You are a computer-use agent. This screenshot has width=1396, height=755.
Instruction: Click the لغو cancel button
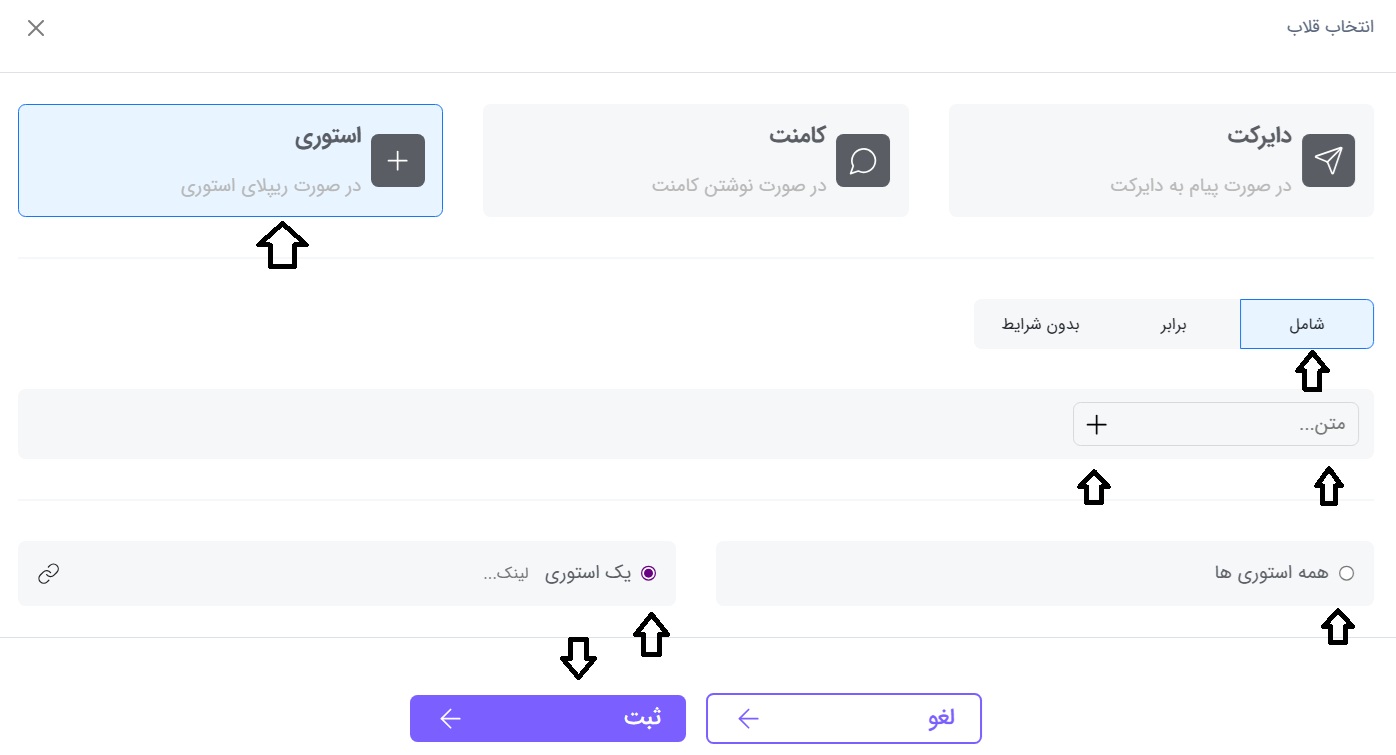[843, 718]
